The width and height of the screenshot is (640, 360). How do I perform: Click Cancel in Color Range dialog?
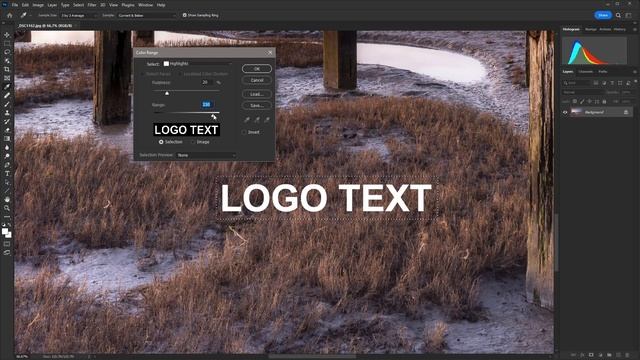click(x=257, y=80)
